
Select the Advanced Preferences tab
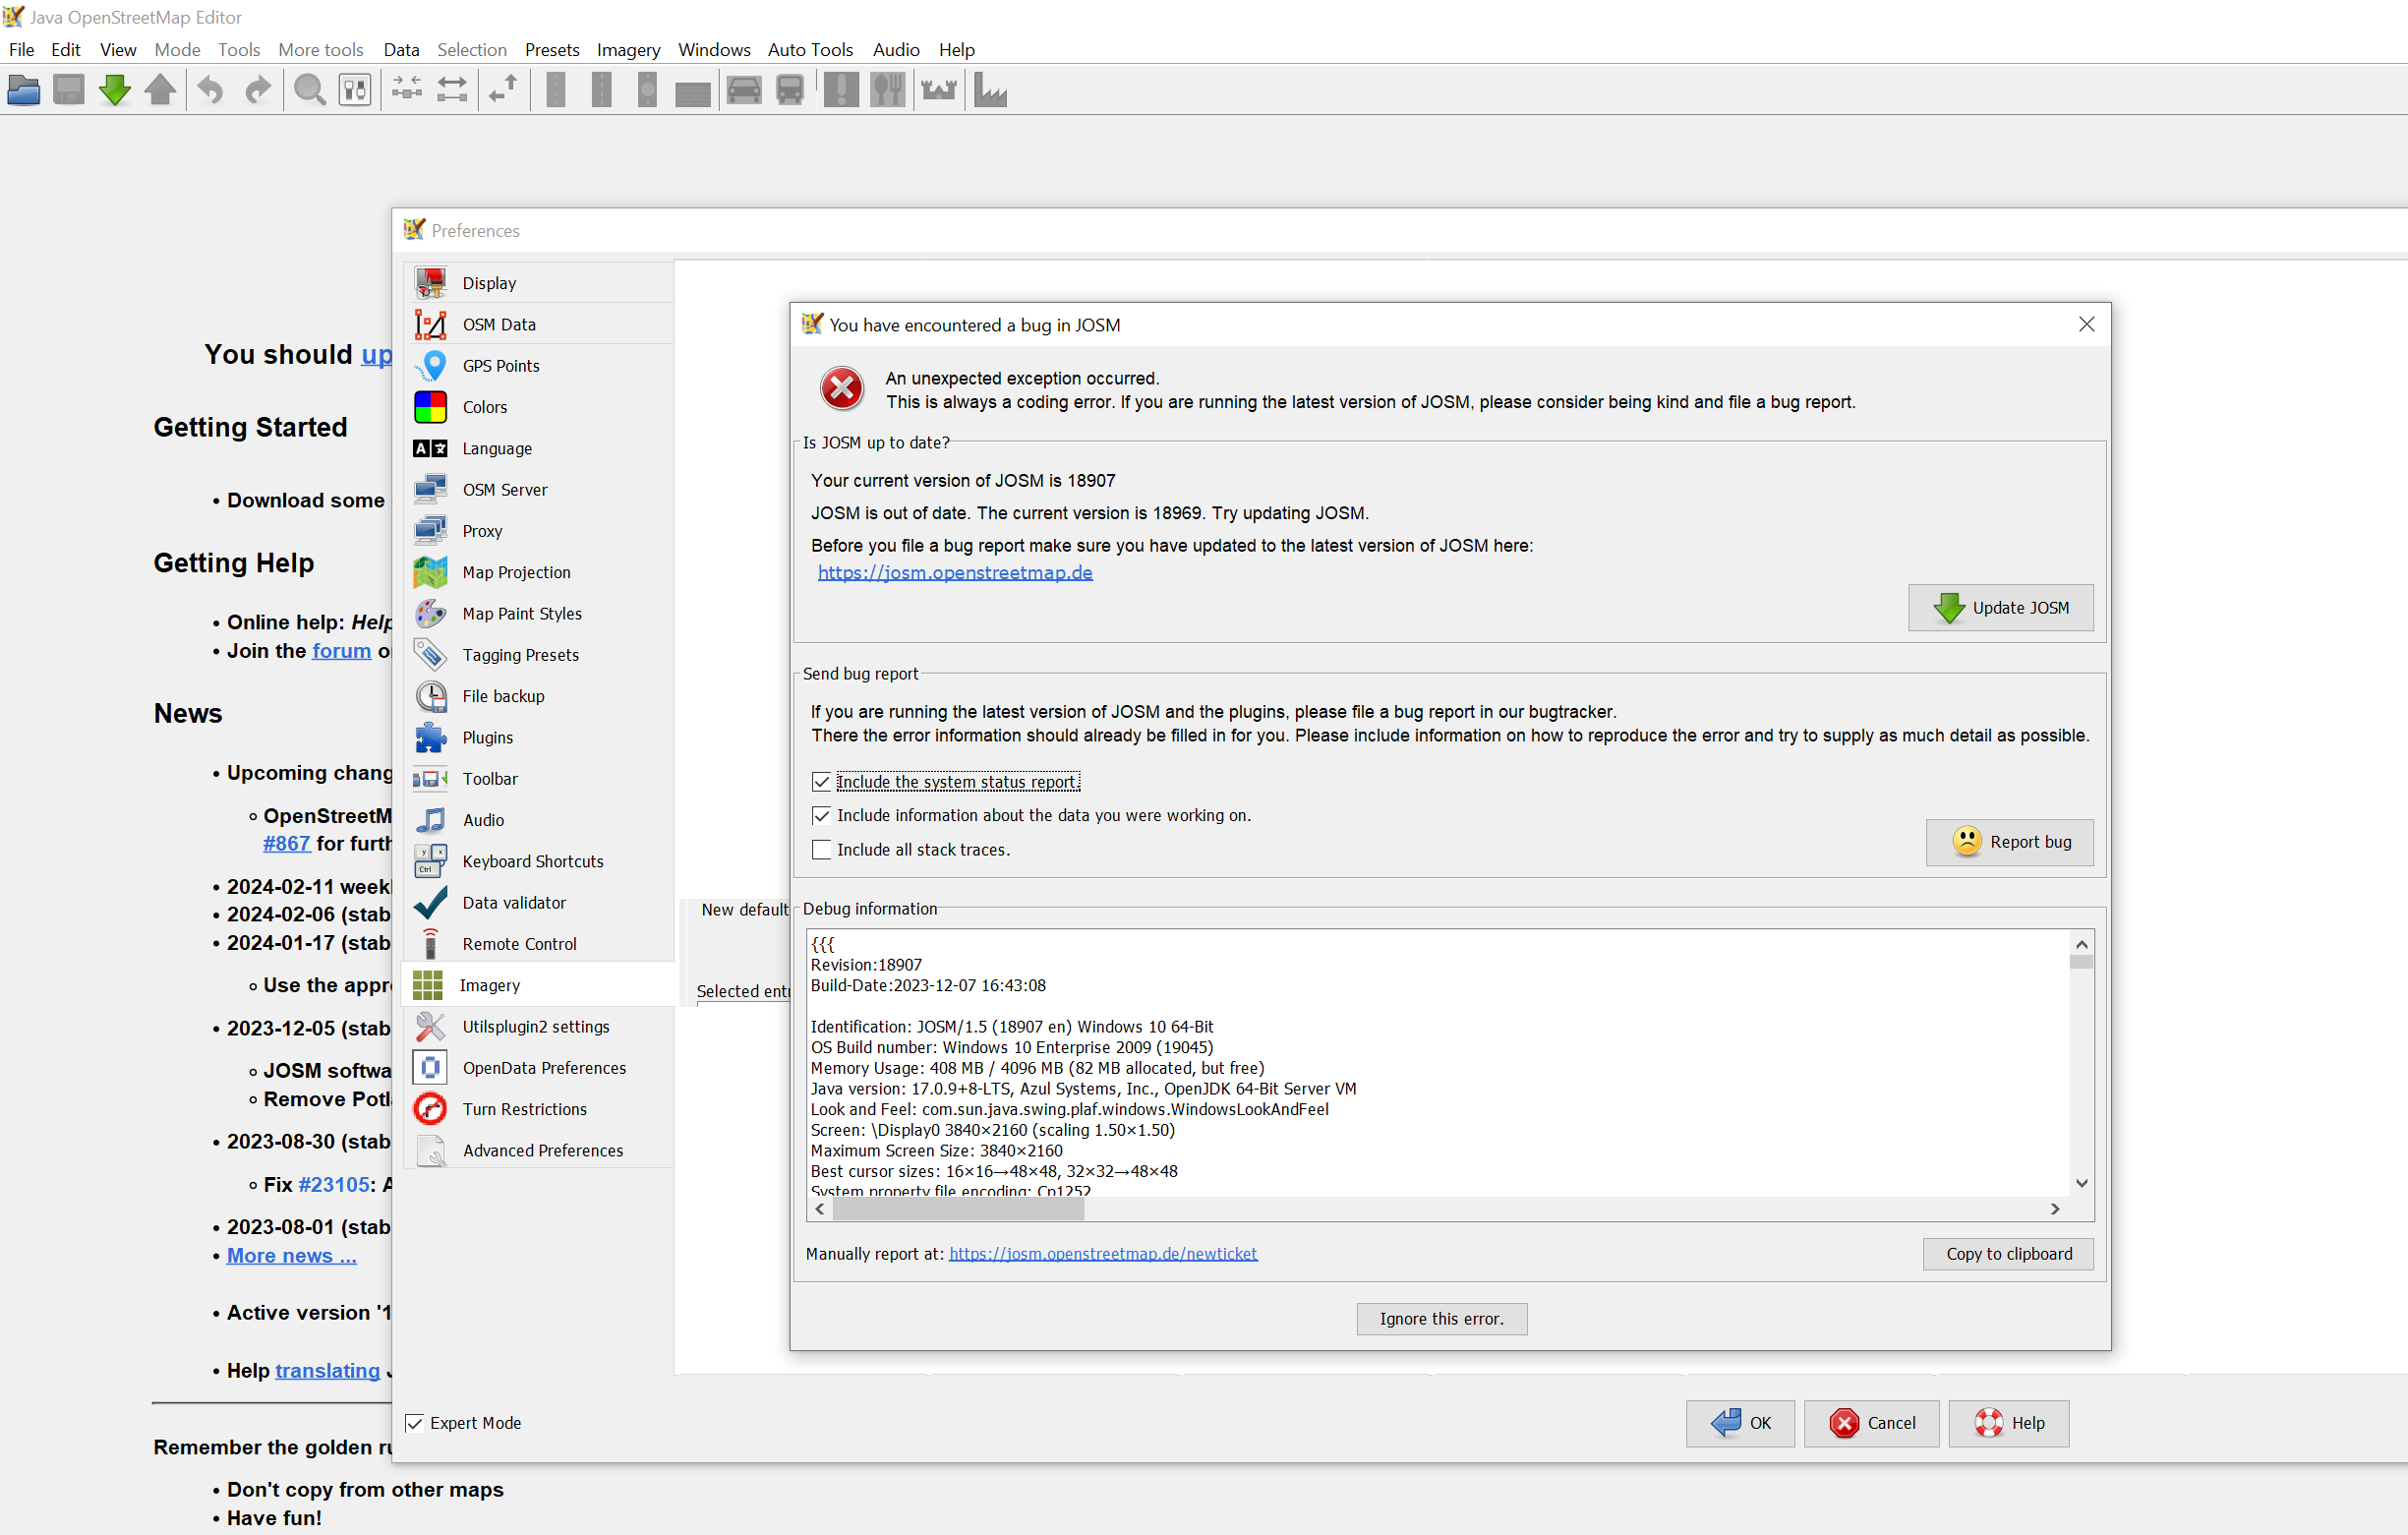tap(539, 1150)
